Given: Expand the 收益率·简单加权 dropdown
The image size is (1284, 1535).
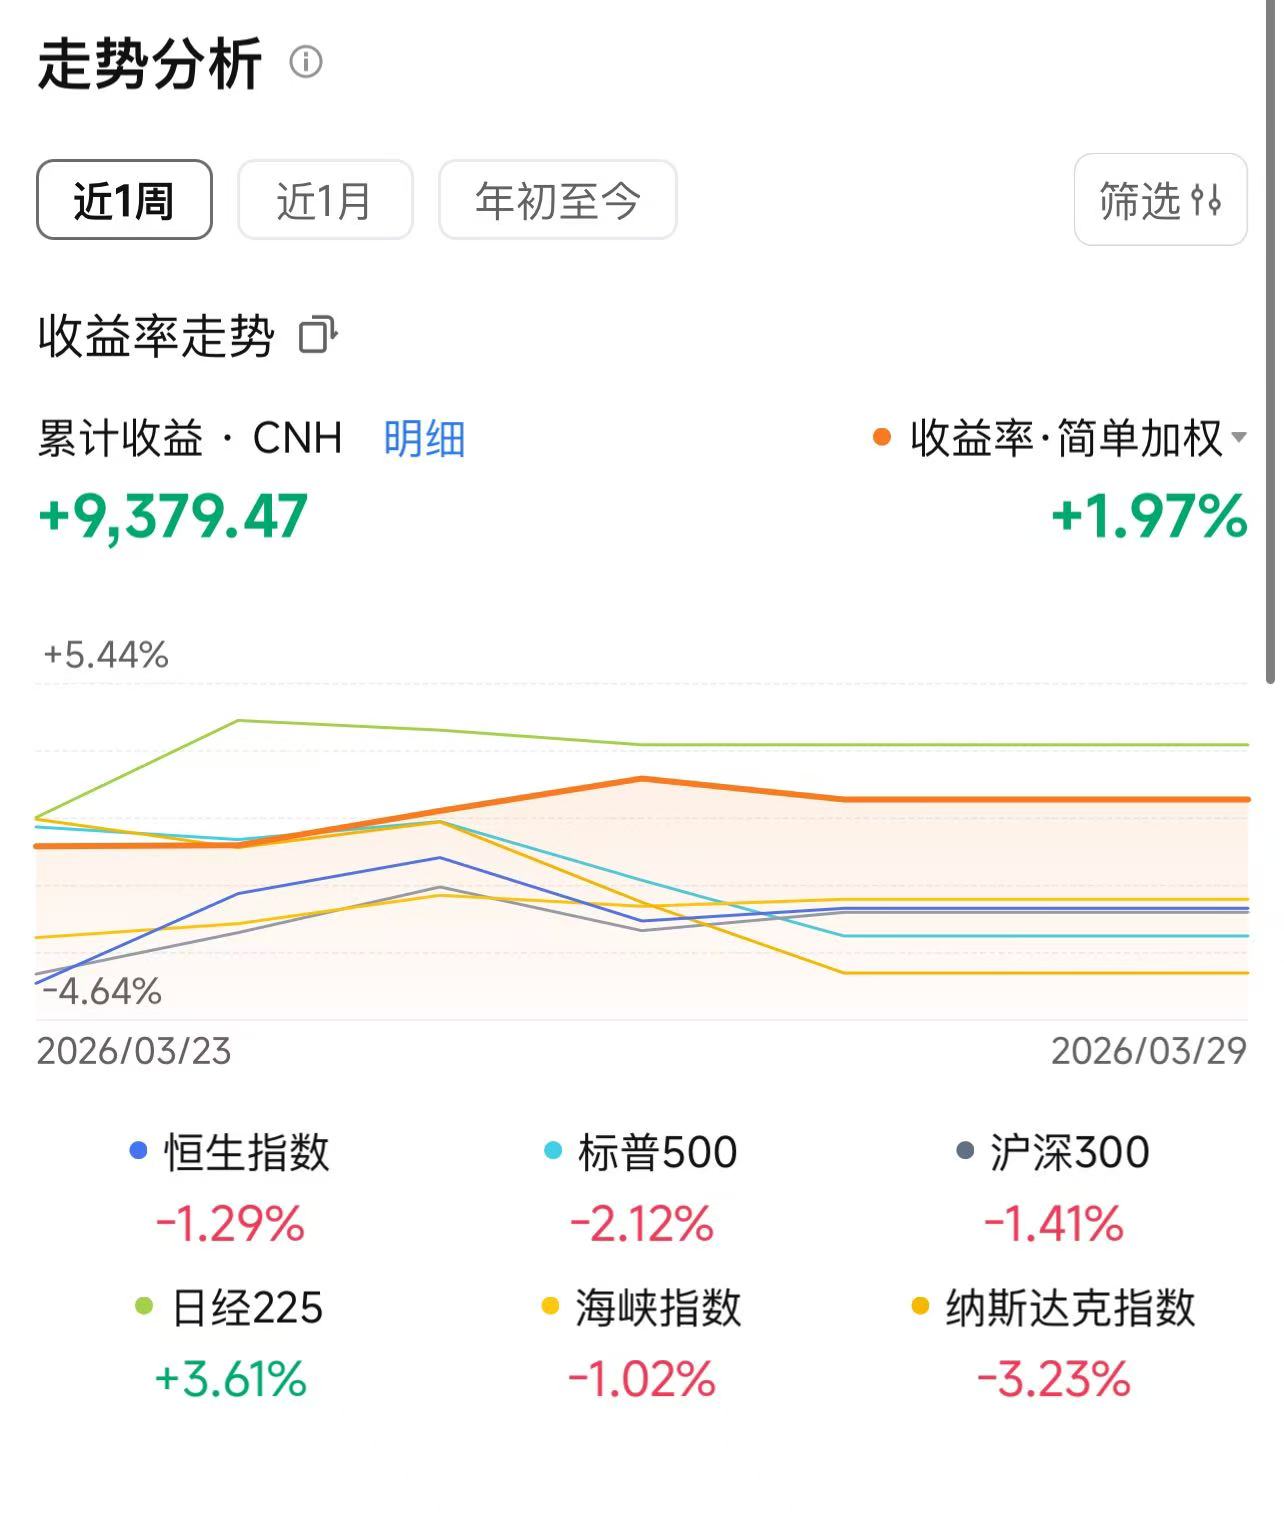Looking at the screenshot, I should point(1238,438).
